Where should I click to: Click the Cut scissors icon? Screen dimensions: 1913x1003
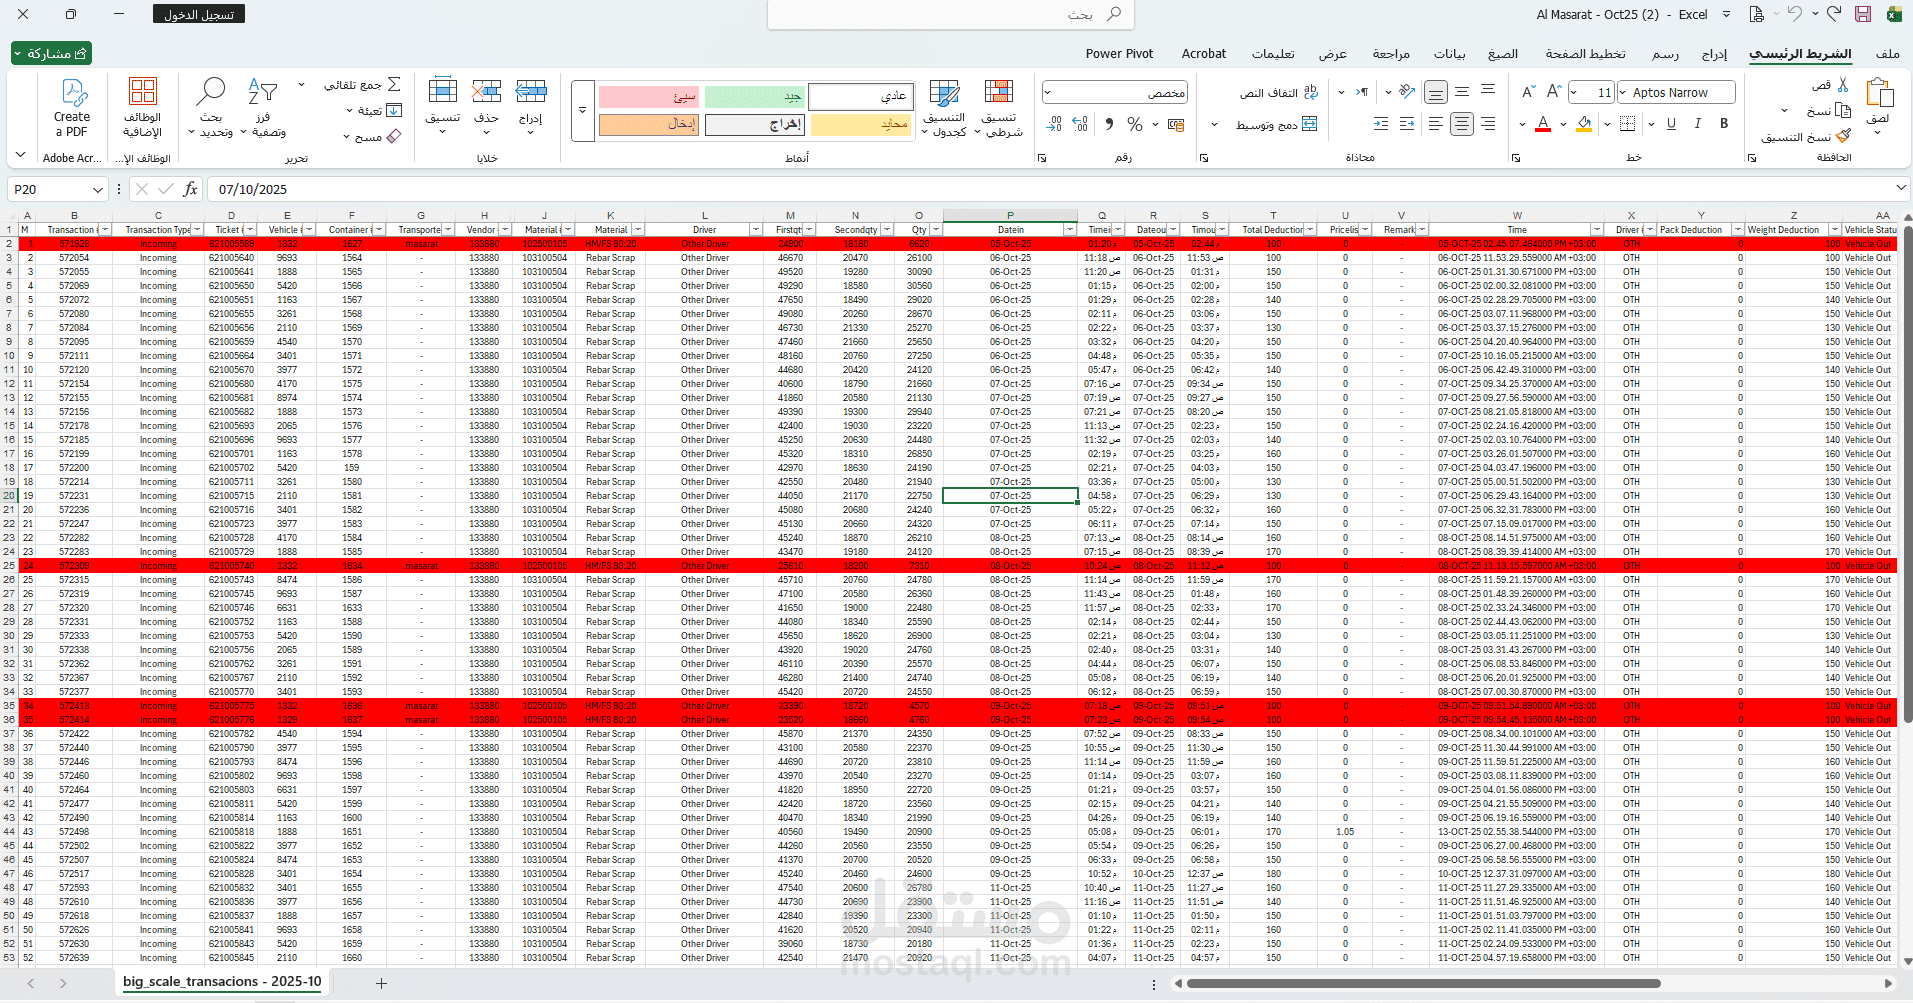(1843, 85)
